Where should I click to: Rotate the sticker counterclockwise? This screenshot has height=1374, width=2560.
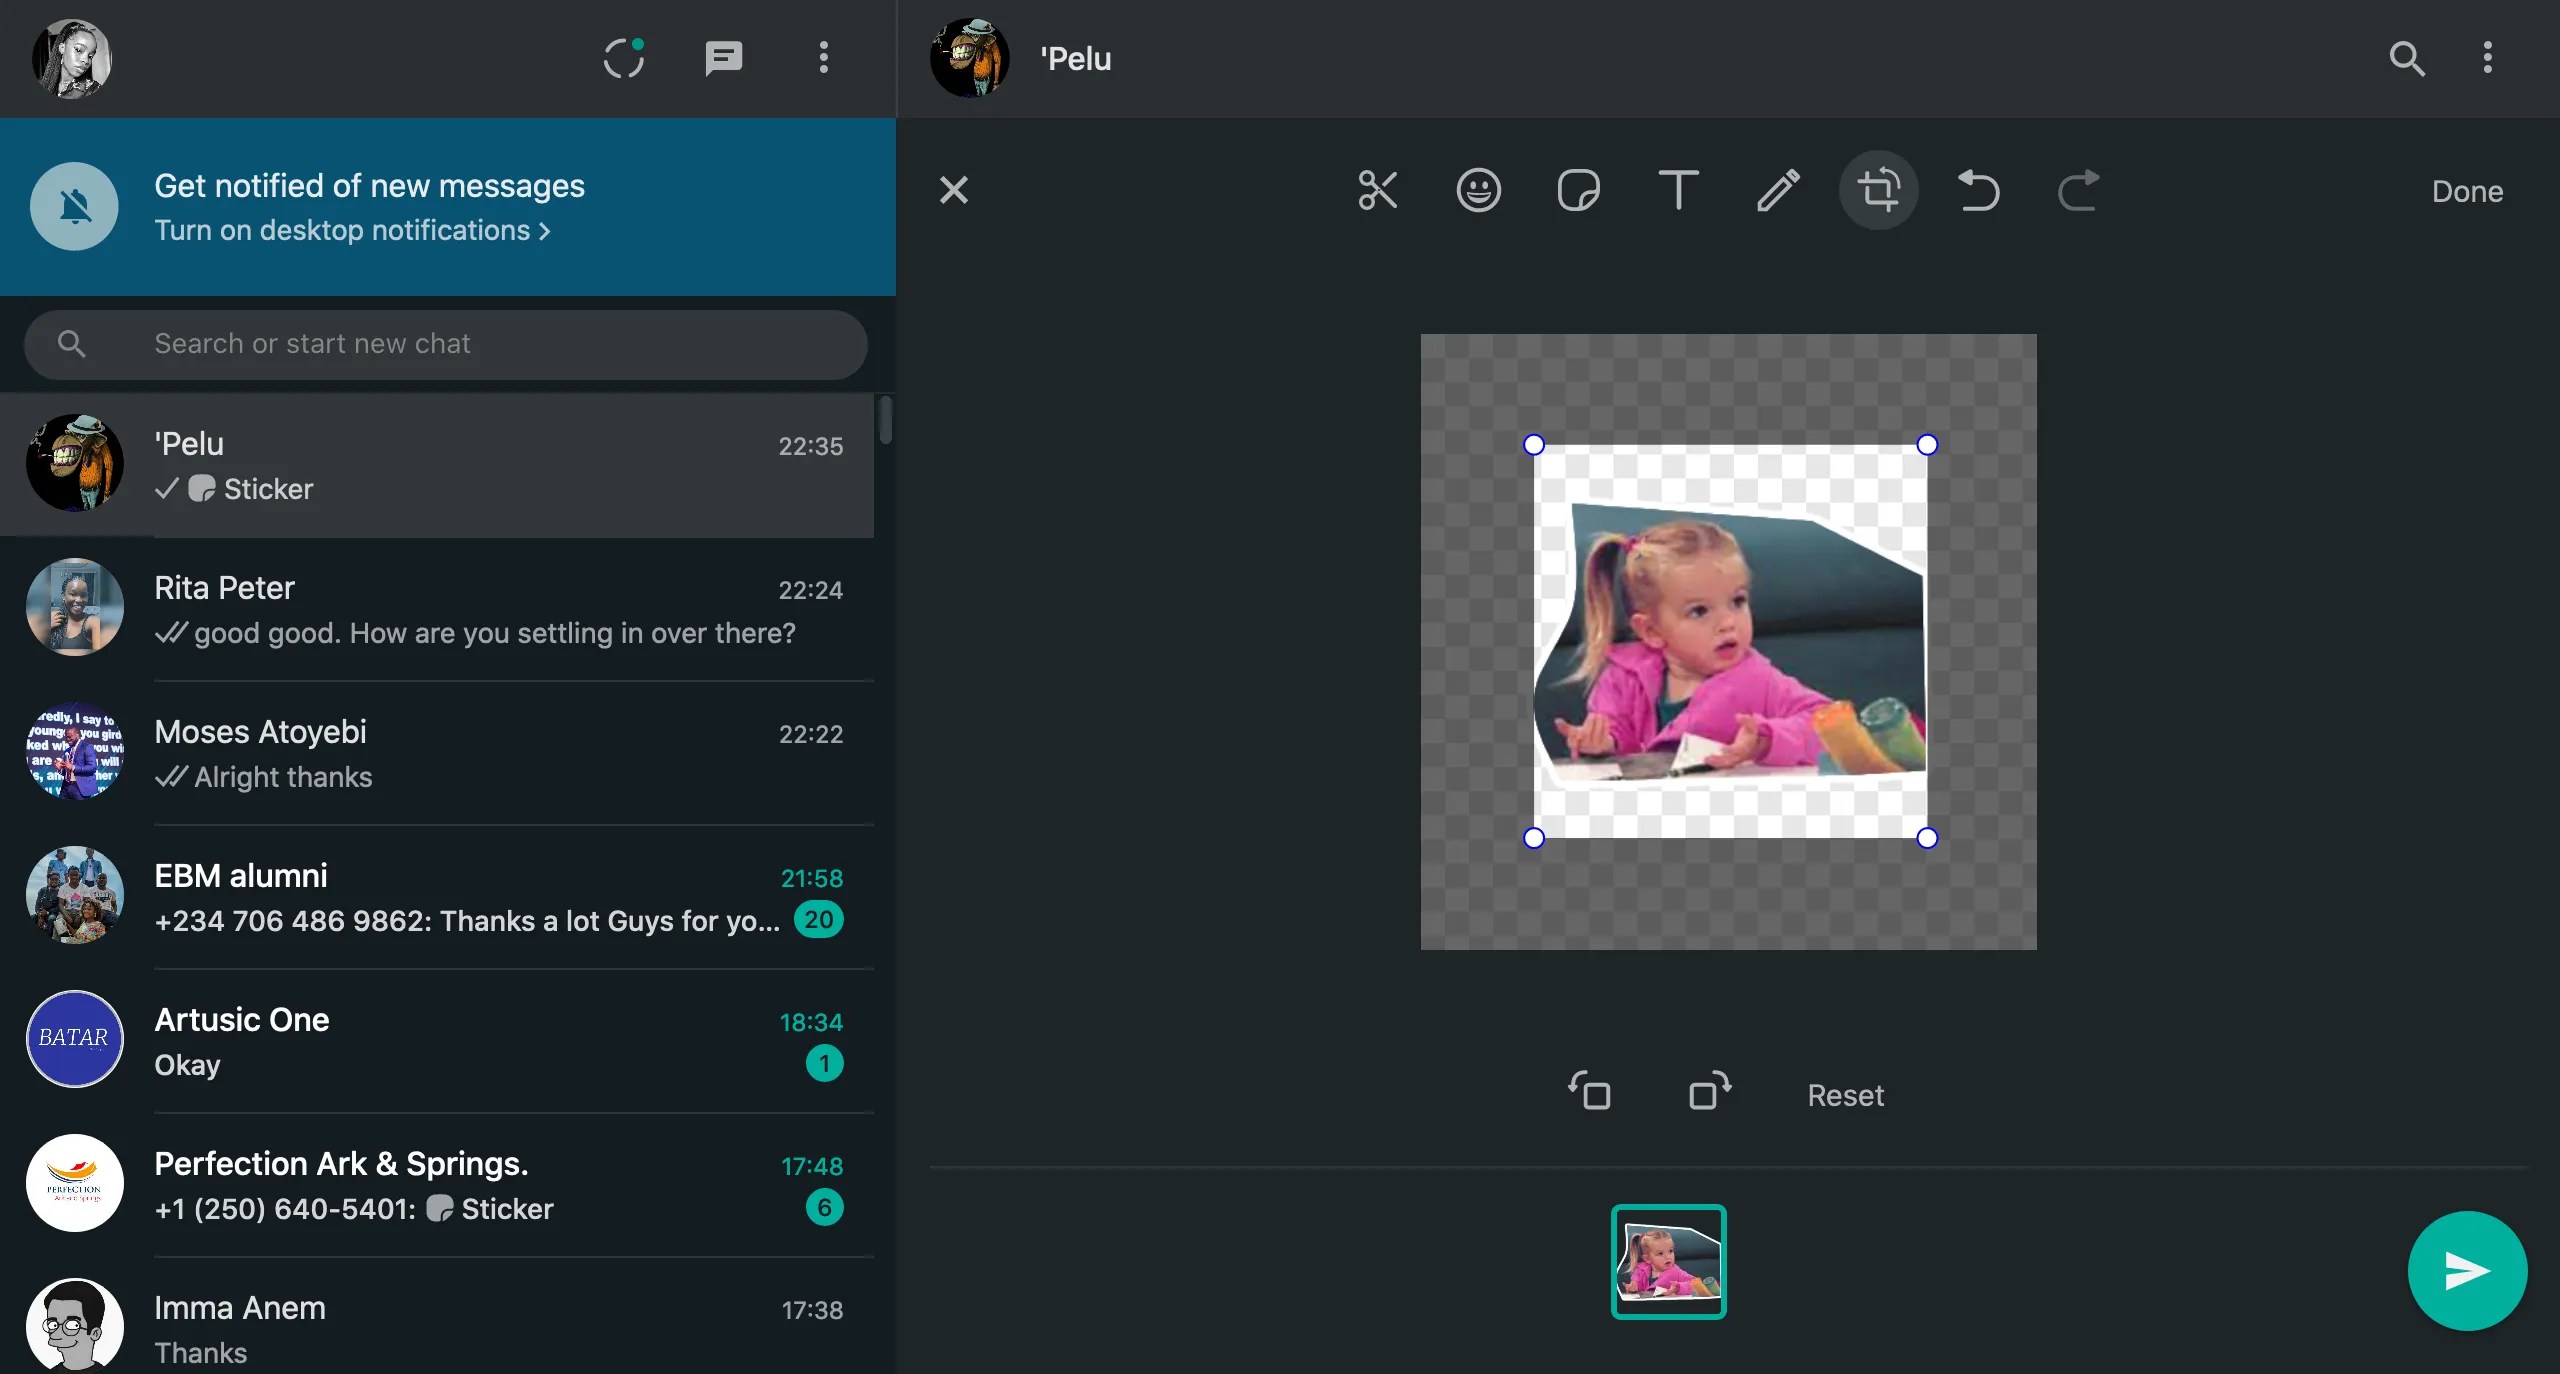click(1590, 1092)
